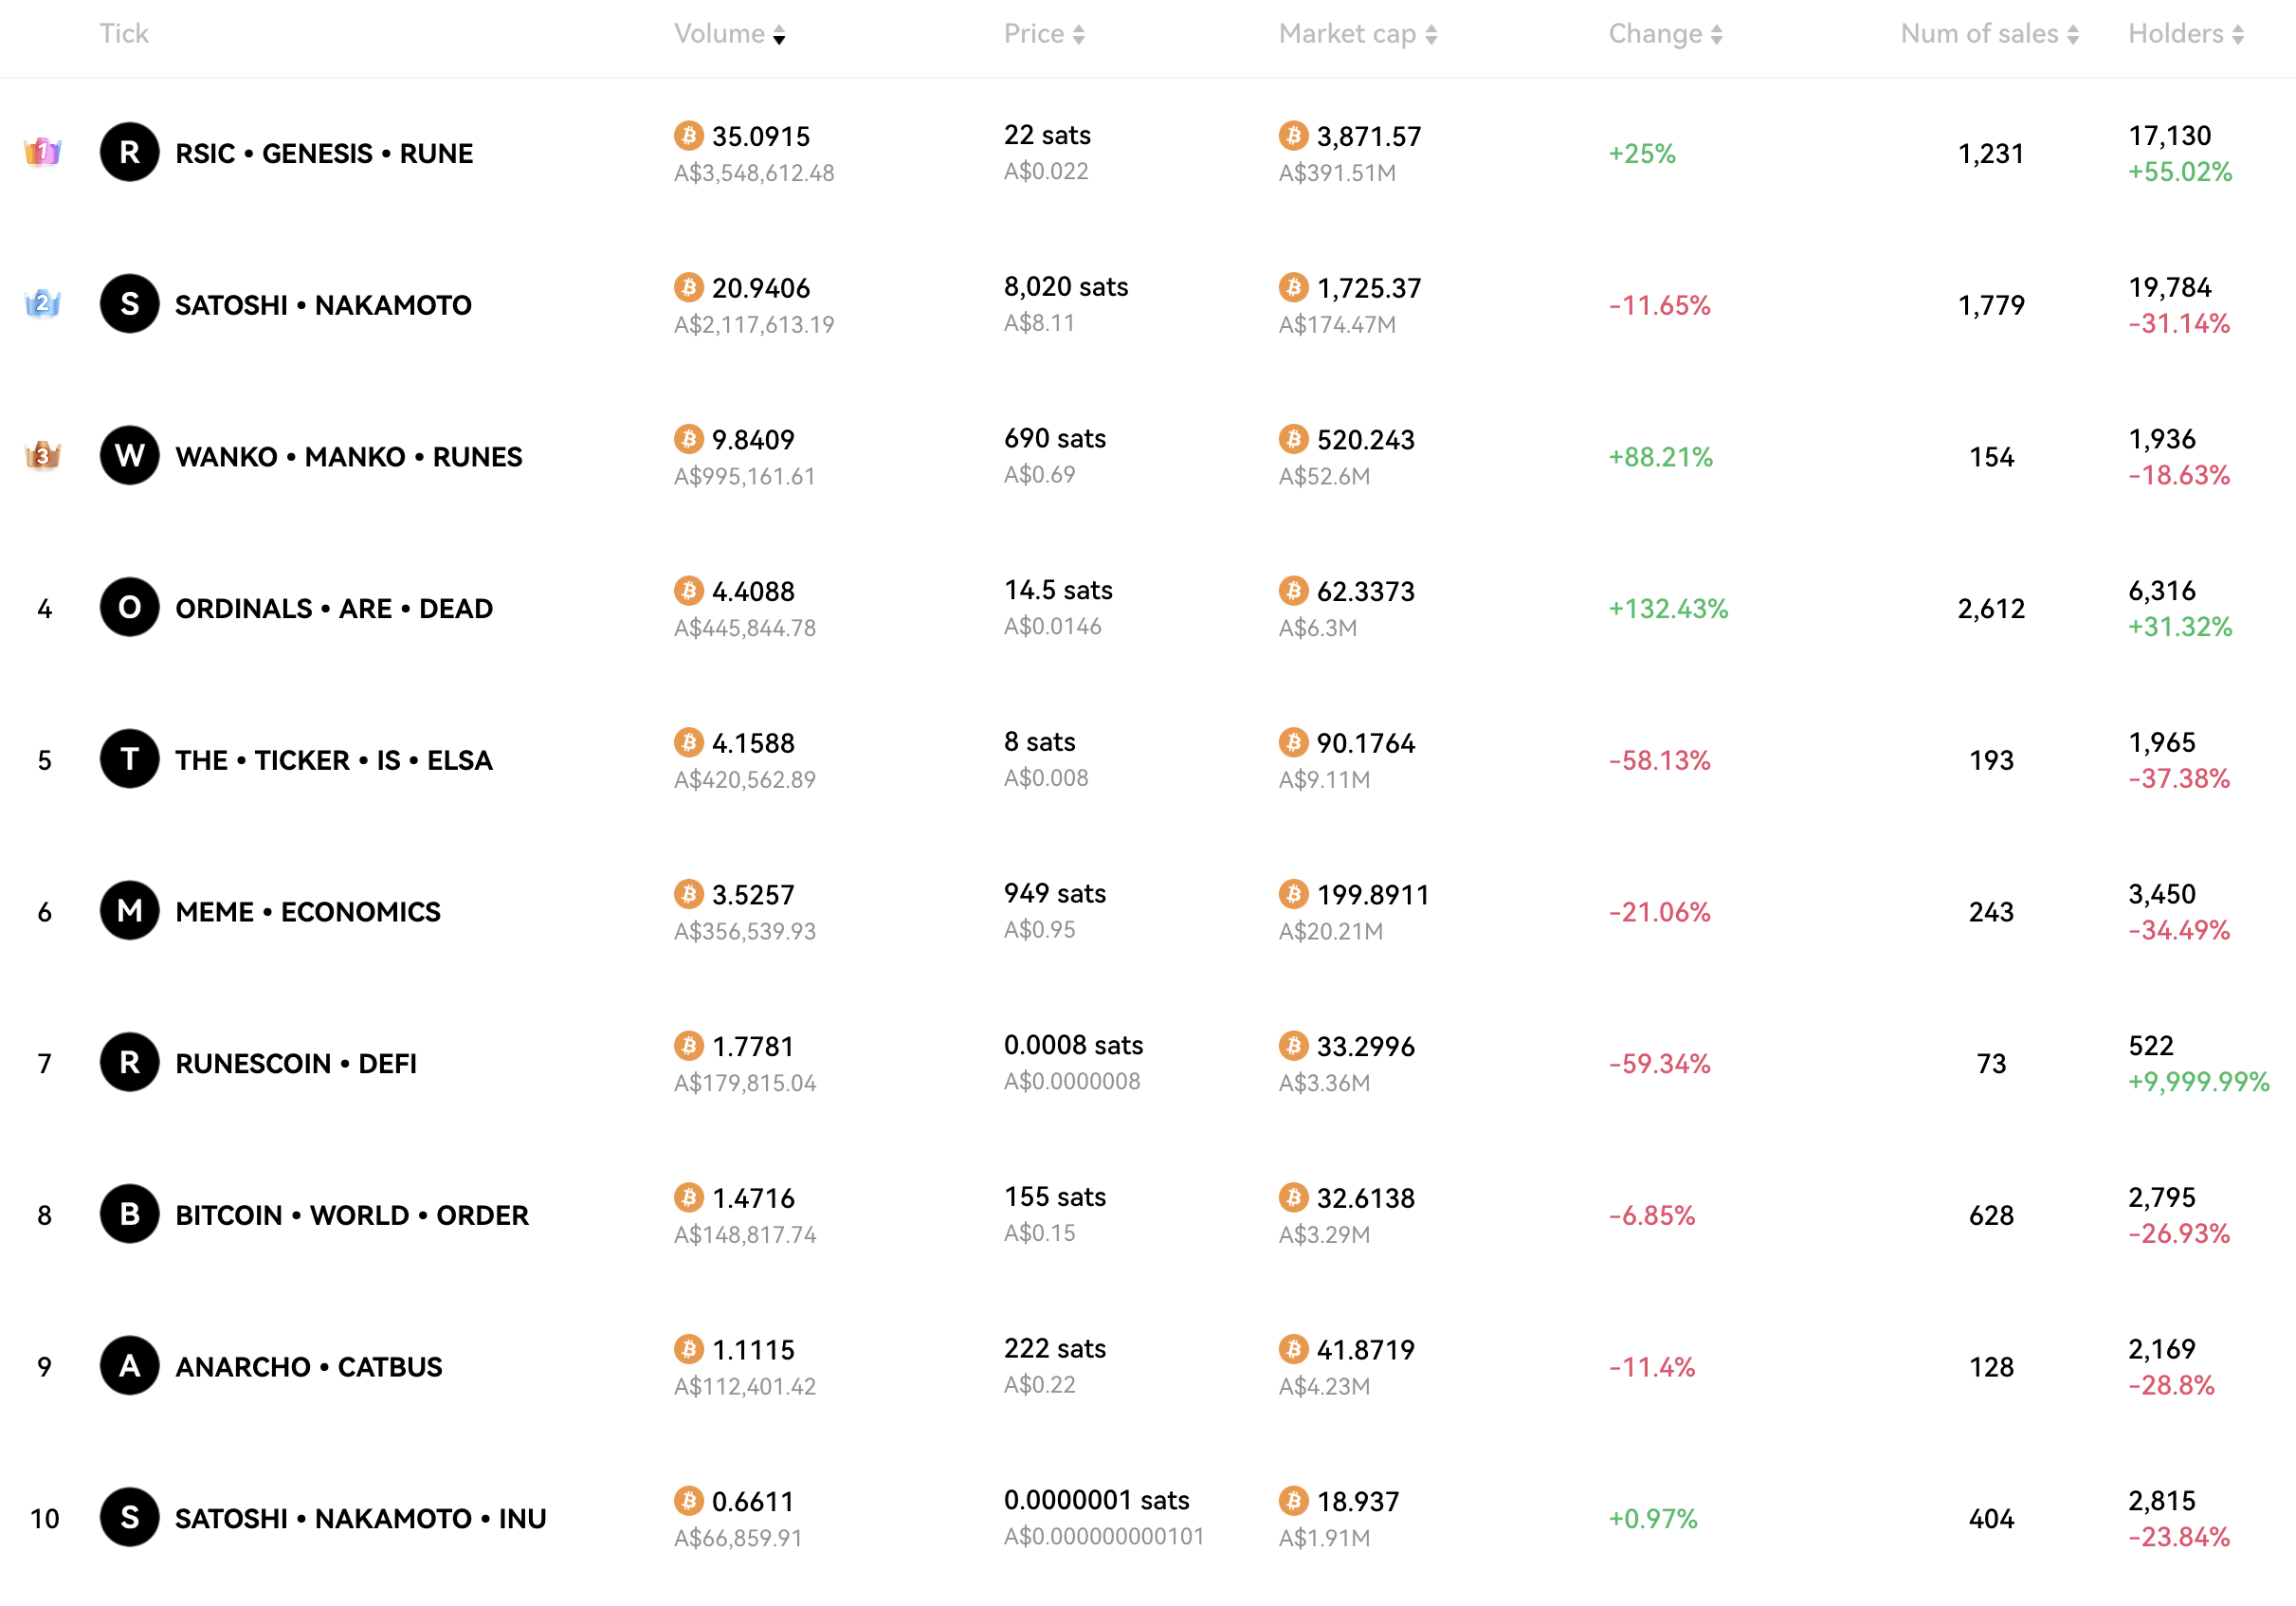Open the SATOSHI • NAKAMOTO • INU token name

[x=360, y=1518]
